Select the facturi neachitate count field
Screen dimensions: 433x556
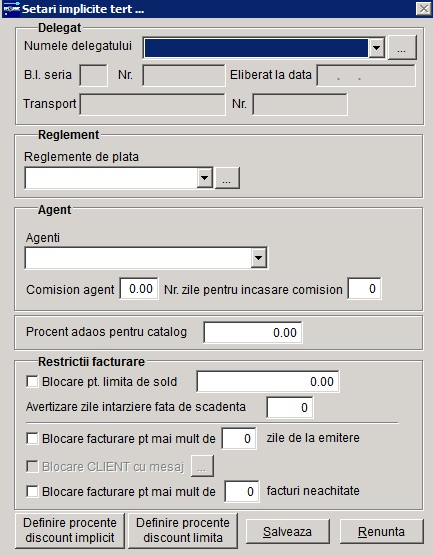point(242,491)
